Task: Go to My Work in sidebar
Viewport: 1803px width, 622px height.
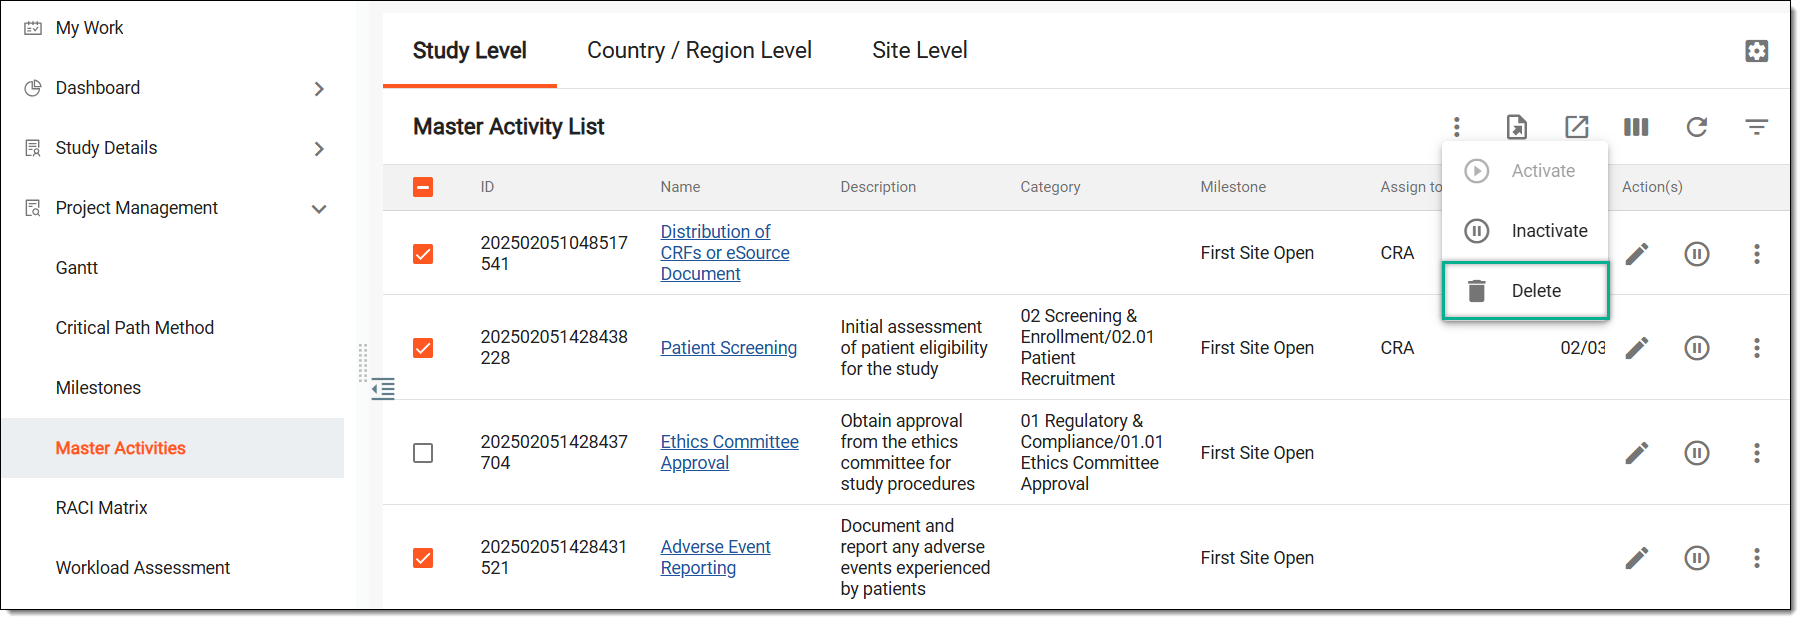Action: tap(89, 28)
